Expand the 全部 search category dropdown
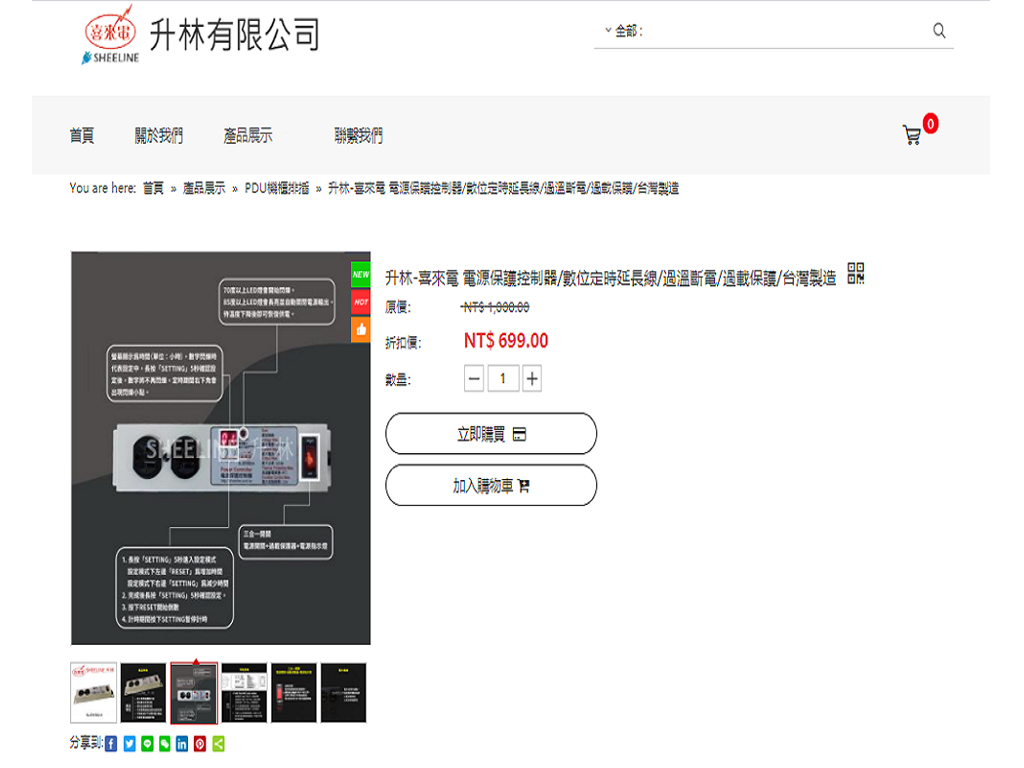Viewport: 1024px width, 768px height. point(624,31)
